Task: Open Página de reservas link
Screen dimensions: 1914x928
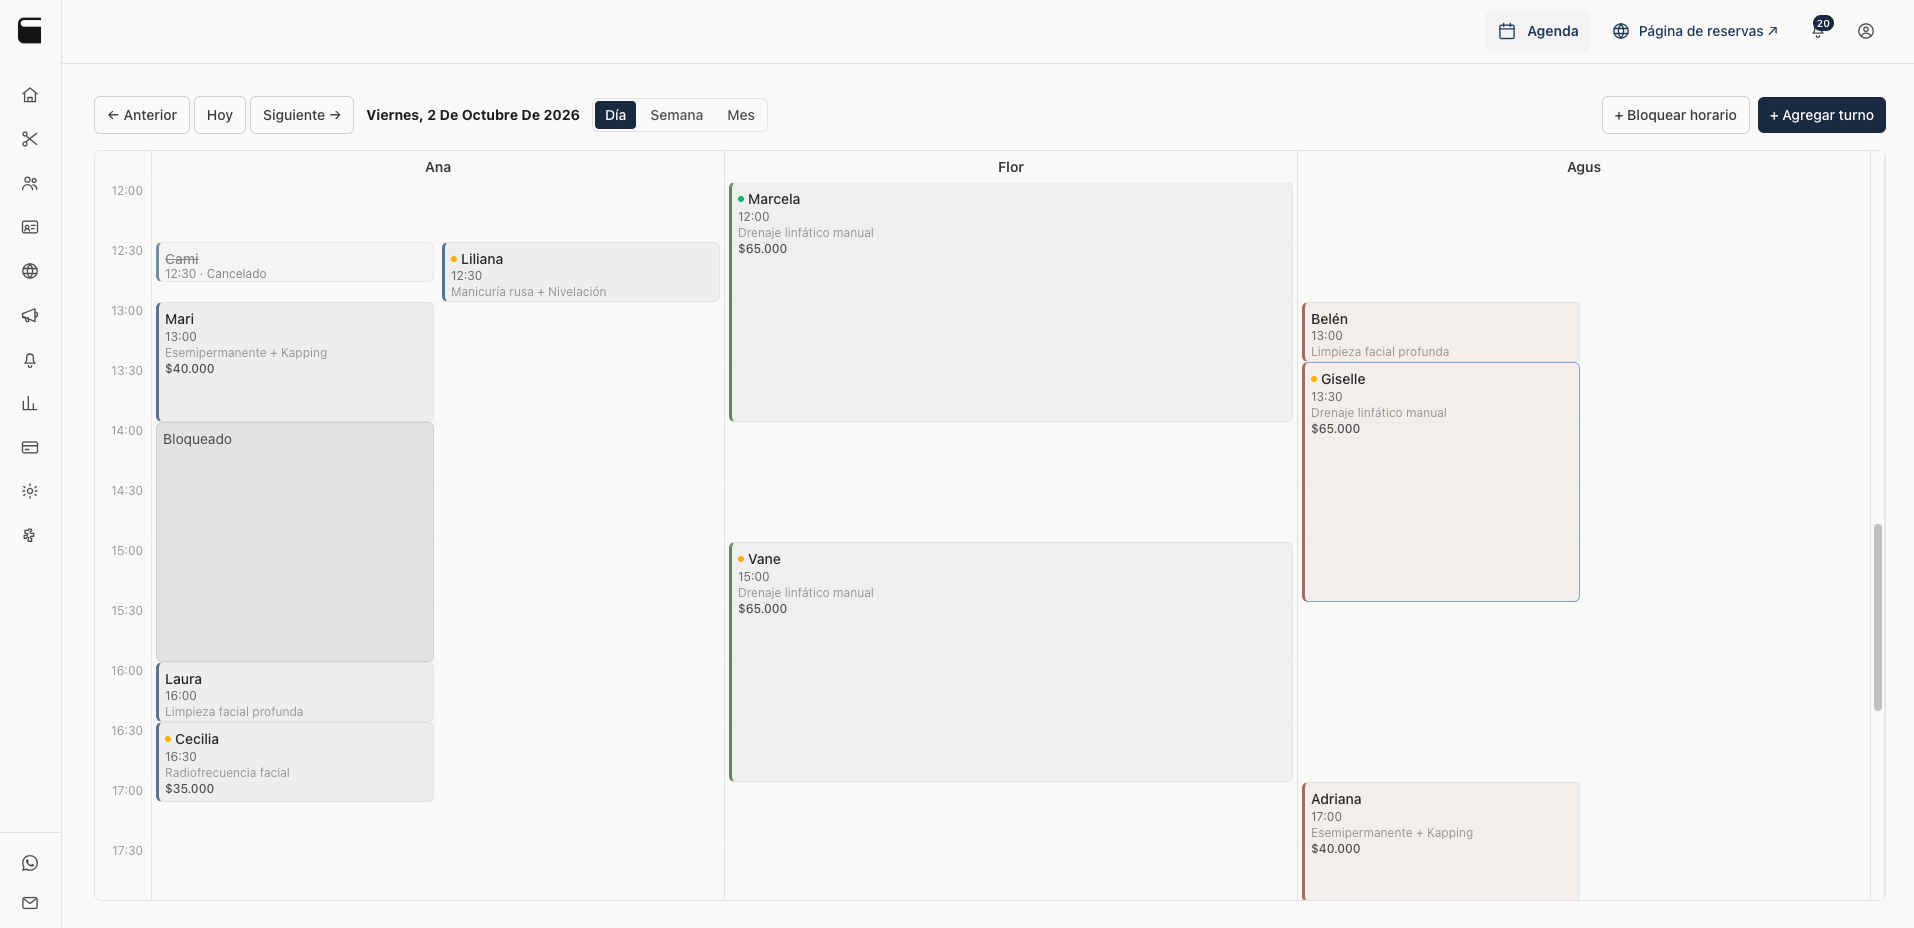Action: pyautogui.click(x=1695, y=31)
